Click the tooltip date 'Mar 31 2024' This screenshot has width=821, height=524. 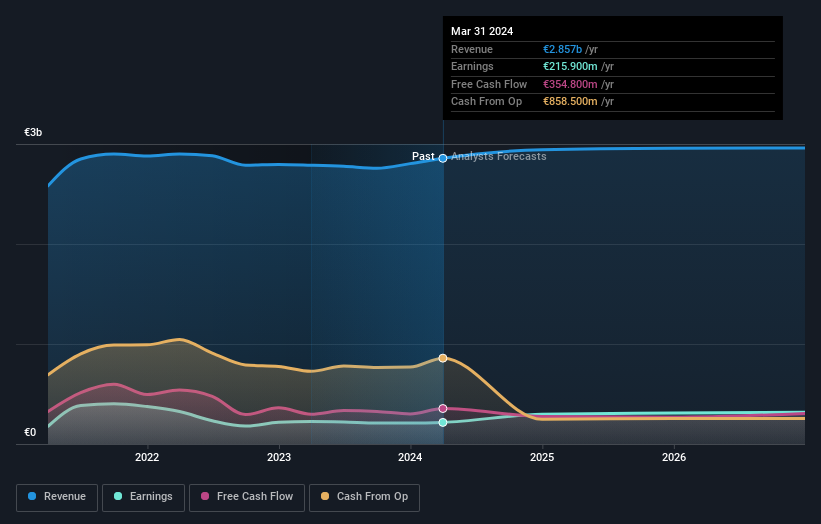[x=482, y=31]
